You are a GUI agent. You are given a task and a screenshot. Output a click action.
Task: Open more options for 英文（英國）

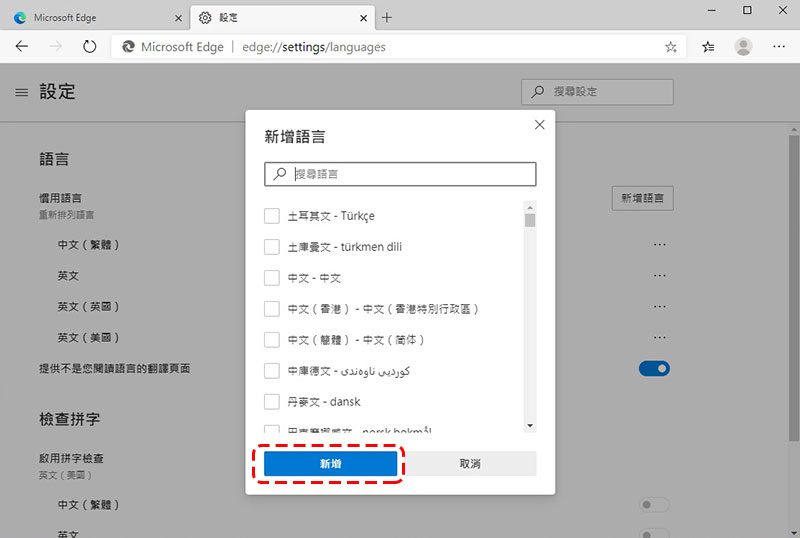tap(659, 306)
